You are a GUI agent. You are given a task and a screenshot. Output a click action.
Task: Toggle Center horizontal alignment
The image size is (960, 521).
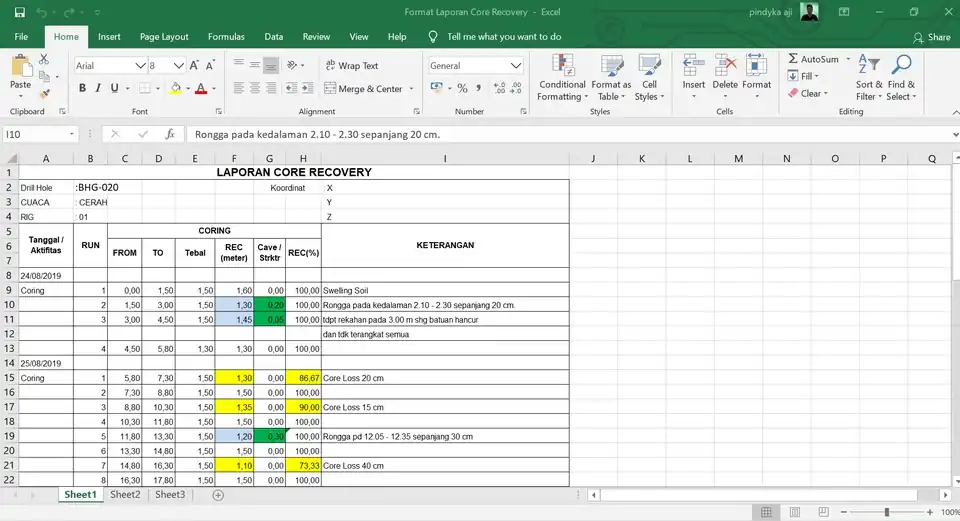pyautogui.click(x=255, y=88)
